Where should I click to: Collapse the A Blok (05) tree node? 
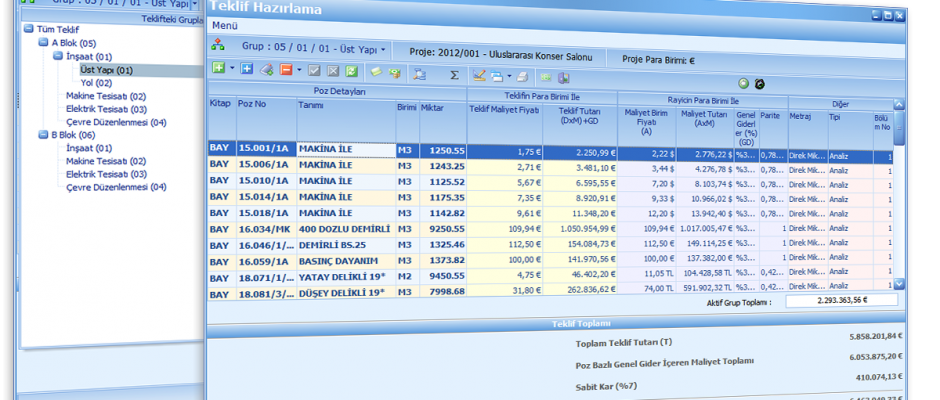tap(42, 43)
